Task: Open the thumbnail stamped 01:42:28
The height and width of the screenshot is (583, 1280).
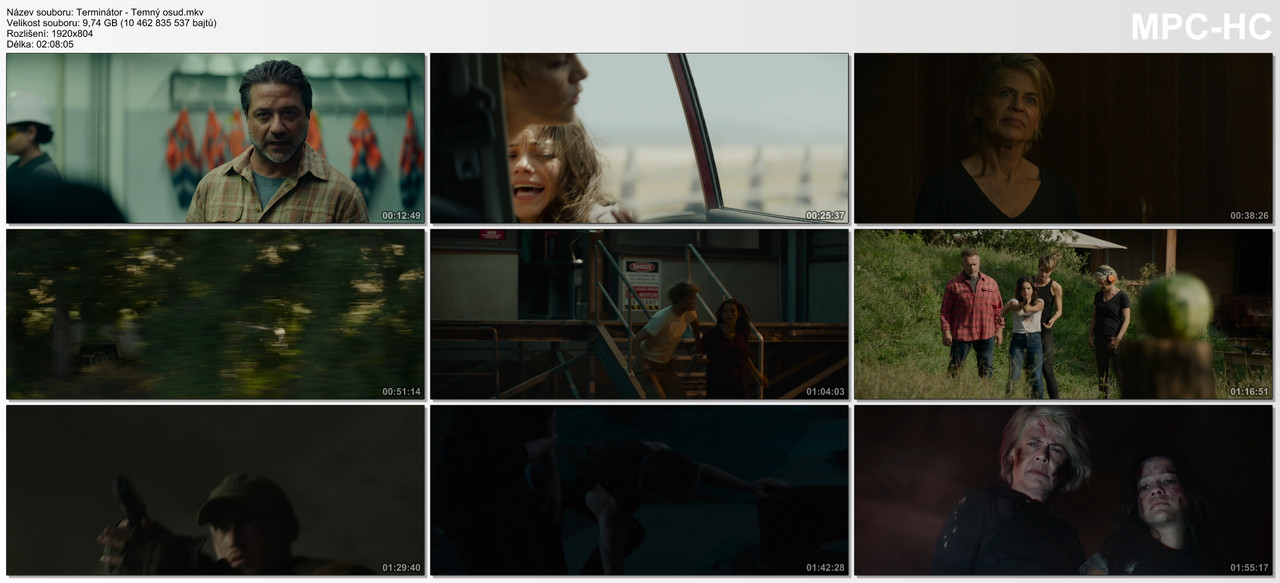Action: click(x=639, y=490)
